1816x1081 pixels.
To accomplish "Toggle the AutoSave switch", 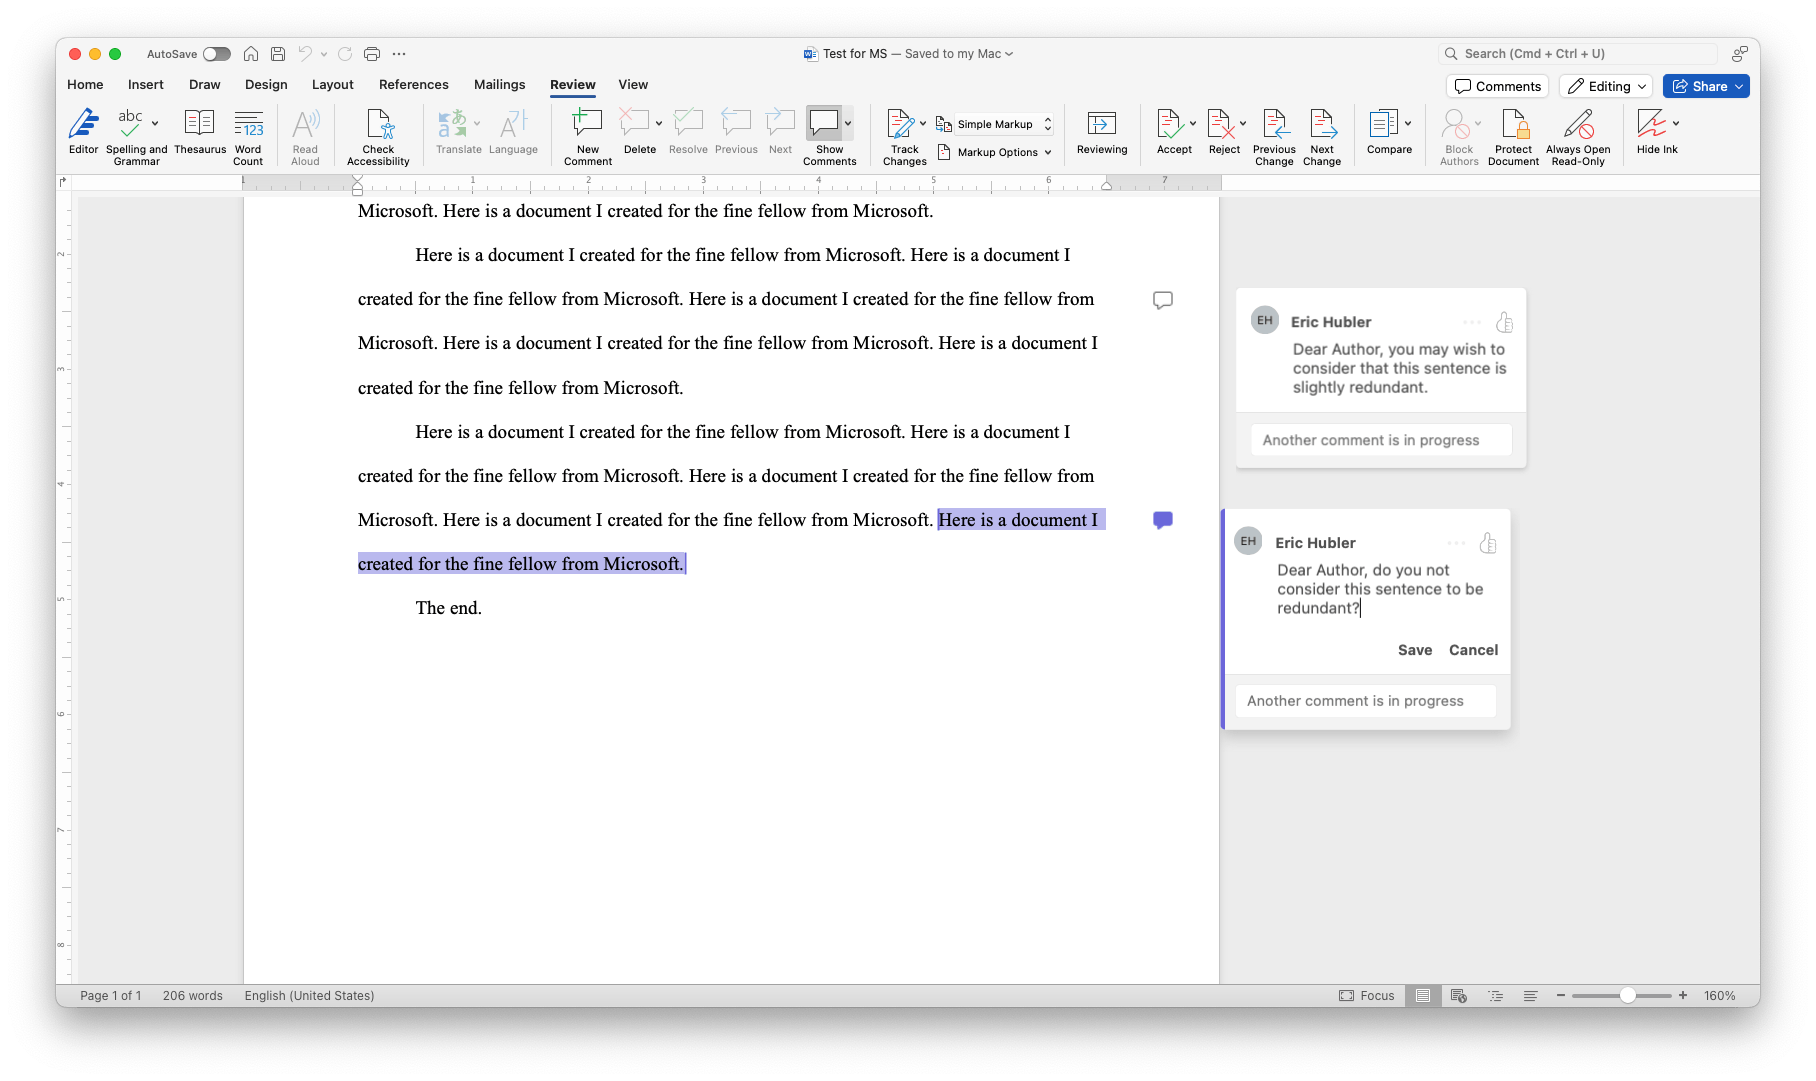I will pyautogui.click(x=216, y=54).
